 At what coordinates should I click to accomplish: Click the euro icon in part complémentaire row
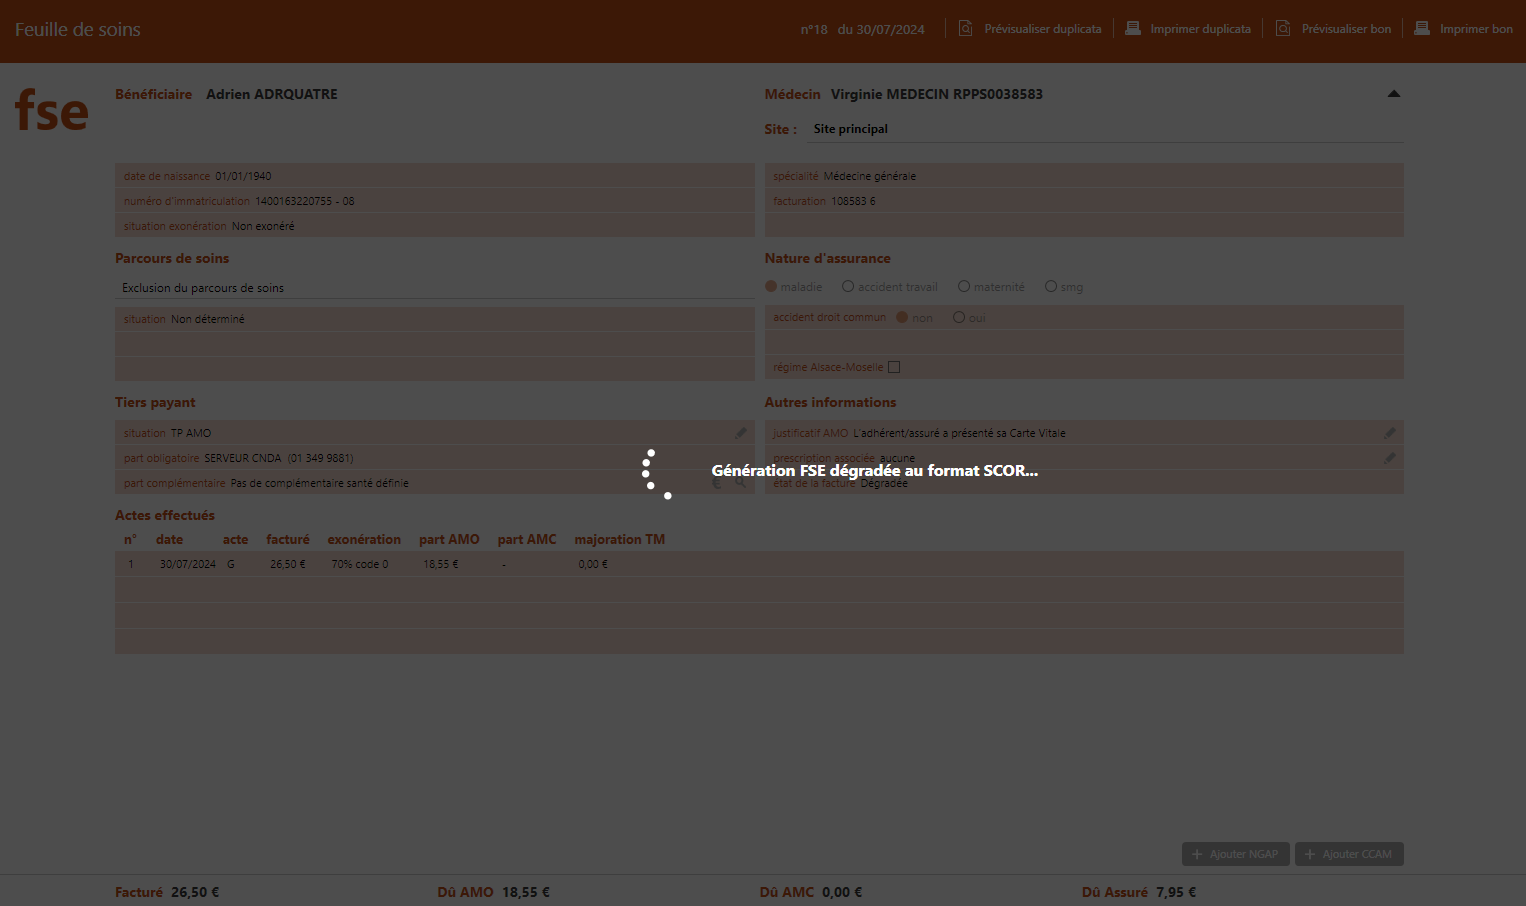(717, 483)
